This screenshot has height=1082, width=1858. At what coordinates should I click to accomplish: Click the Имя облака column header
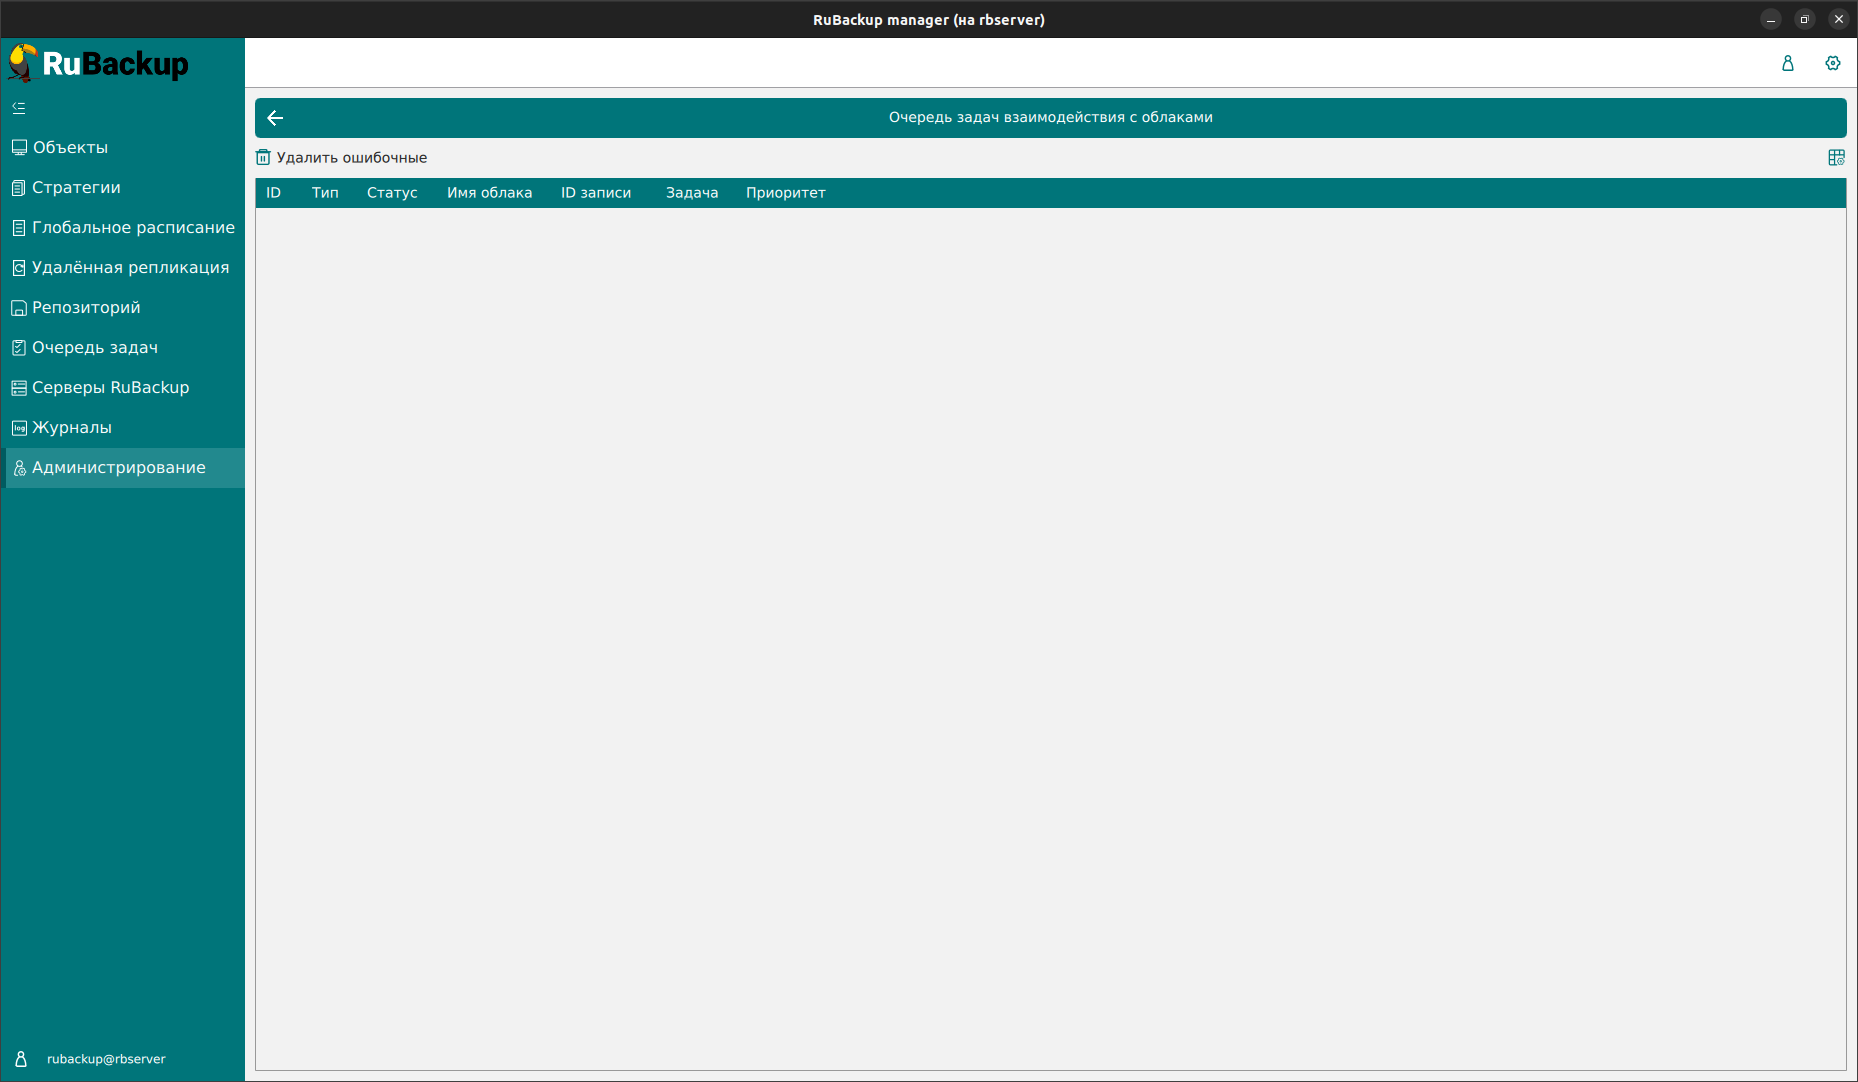click(x=489, y=193)
